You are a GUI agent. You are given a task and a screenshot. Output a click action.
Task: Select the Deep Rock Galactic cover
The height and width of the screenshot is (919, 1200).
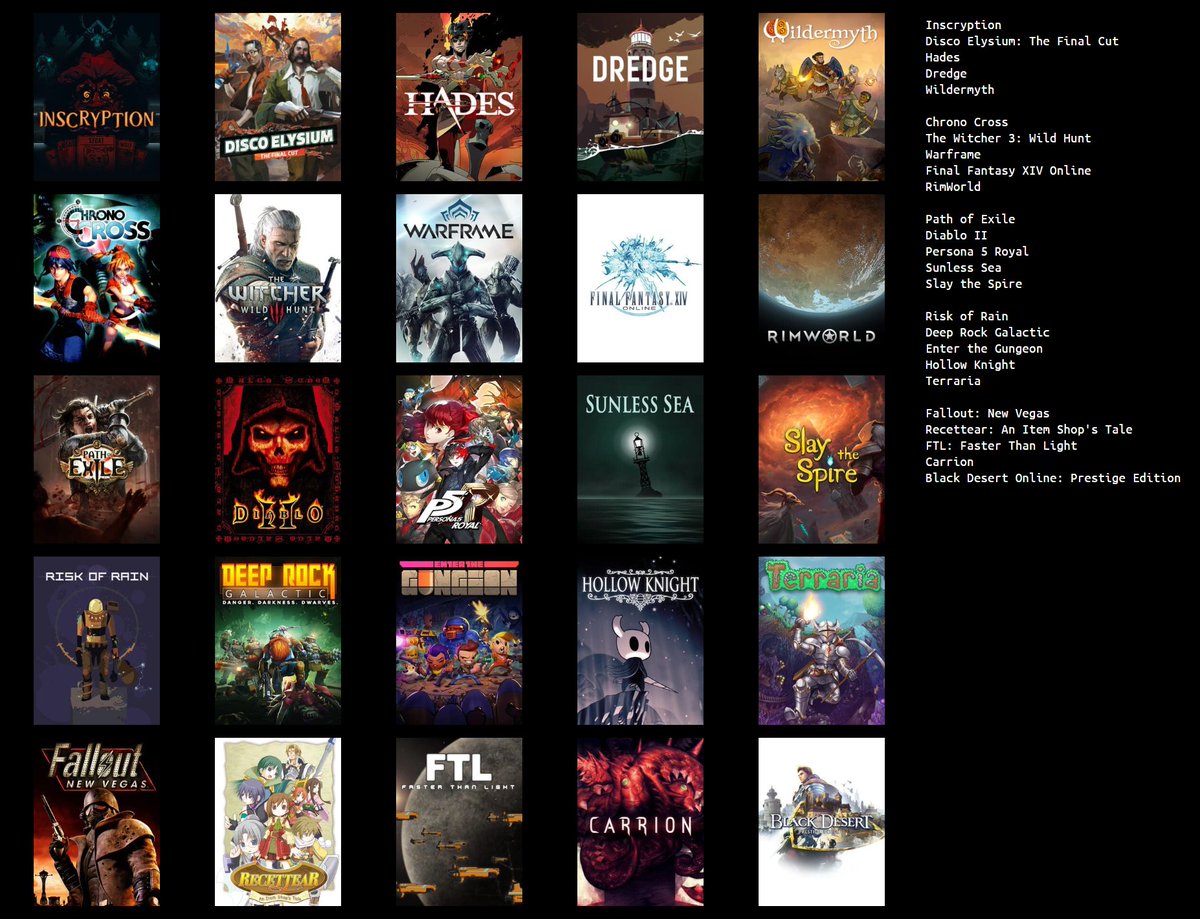[x=278, y=641]
